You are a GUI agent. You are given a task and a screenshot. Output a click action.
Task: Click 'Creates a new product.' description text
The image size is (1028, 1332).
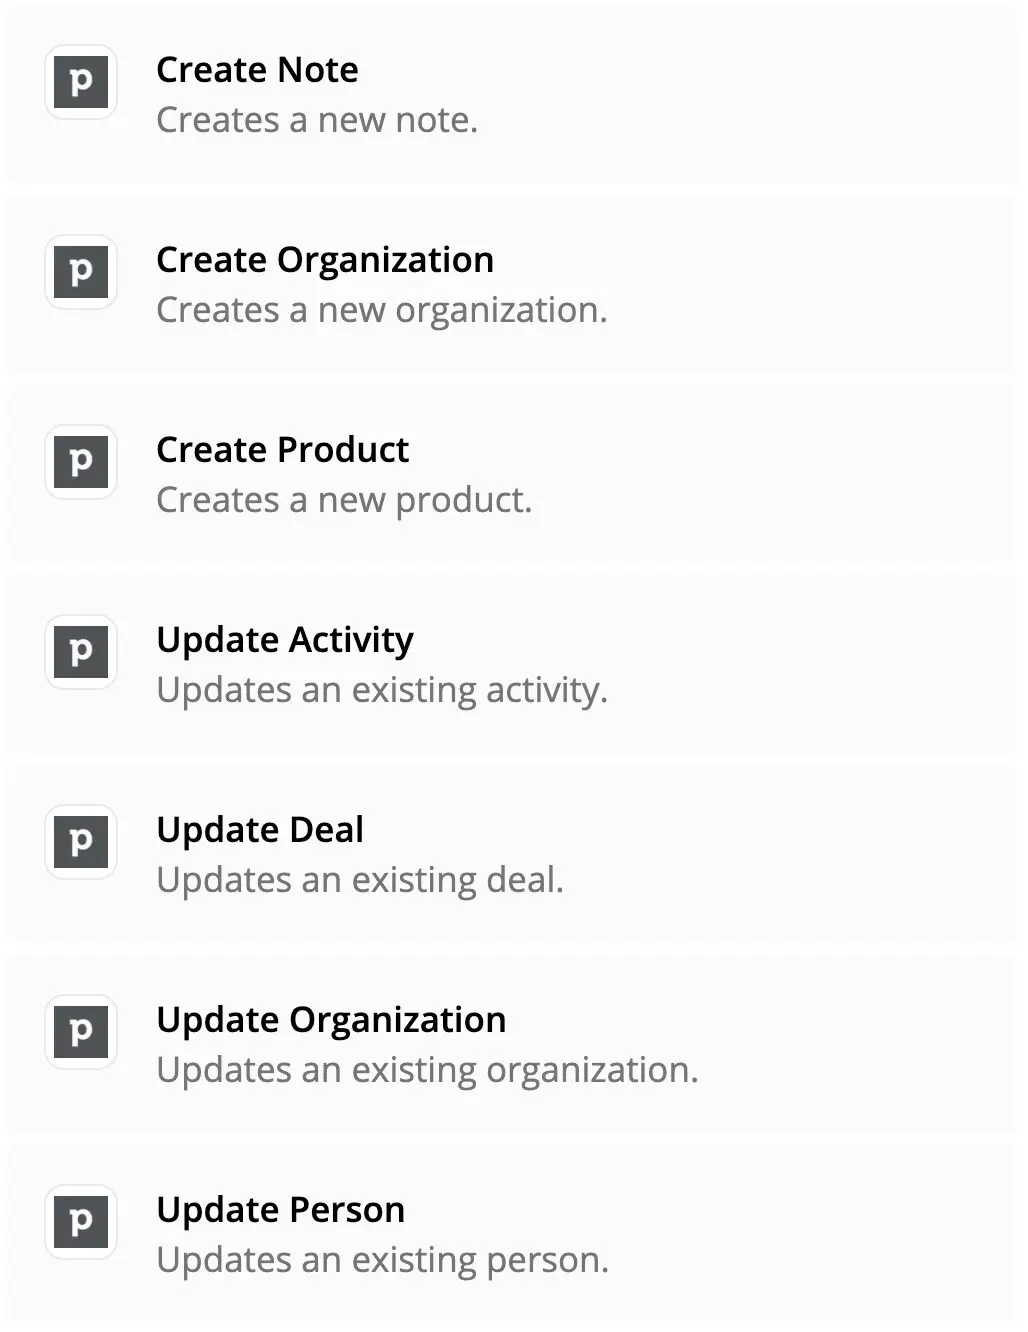coord(344,500)
